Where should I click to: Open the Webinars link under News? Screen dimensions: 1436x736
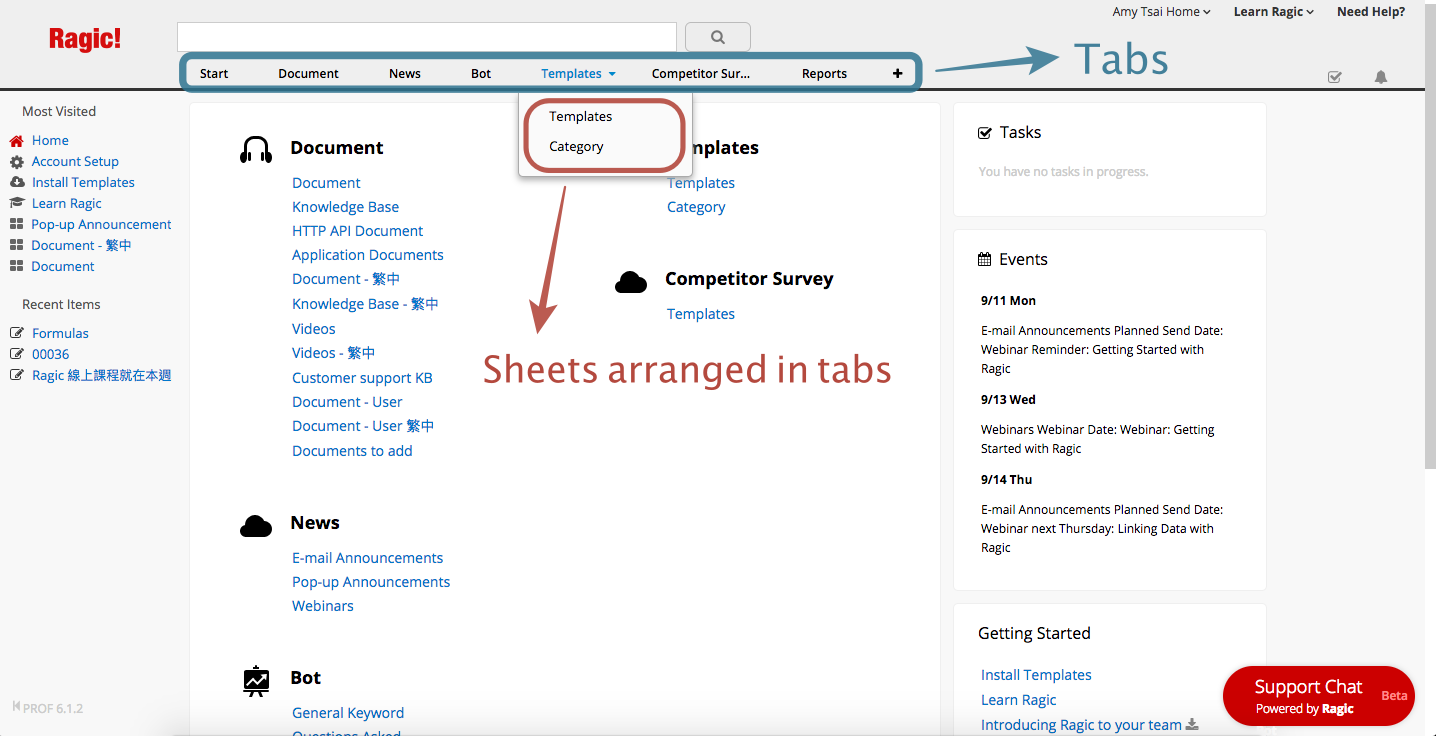tap(322, 605)
